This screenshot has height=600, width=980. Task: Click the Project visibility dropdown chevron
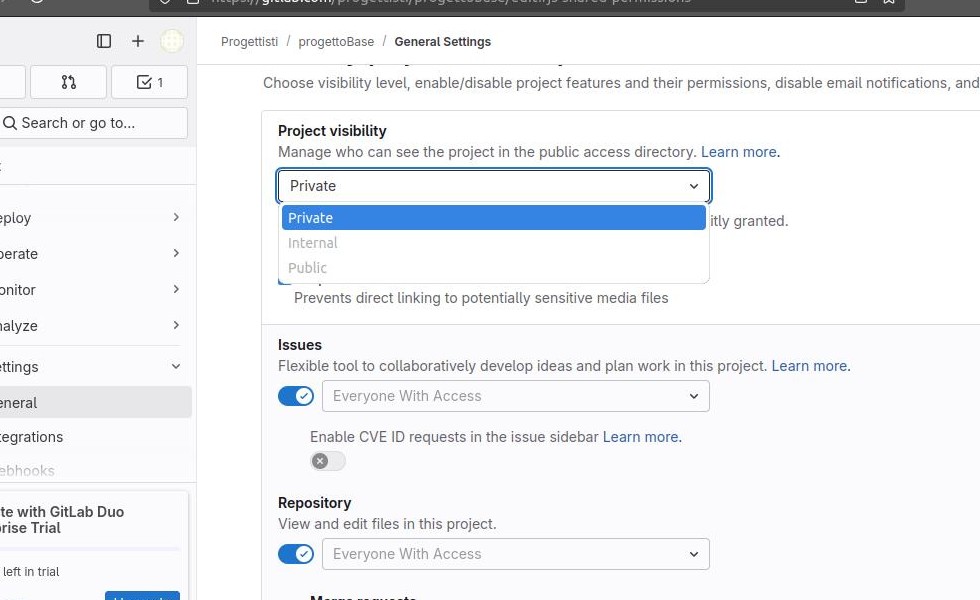tap(694, 186)
